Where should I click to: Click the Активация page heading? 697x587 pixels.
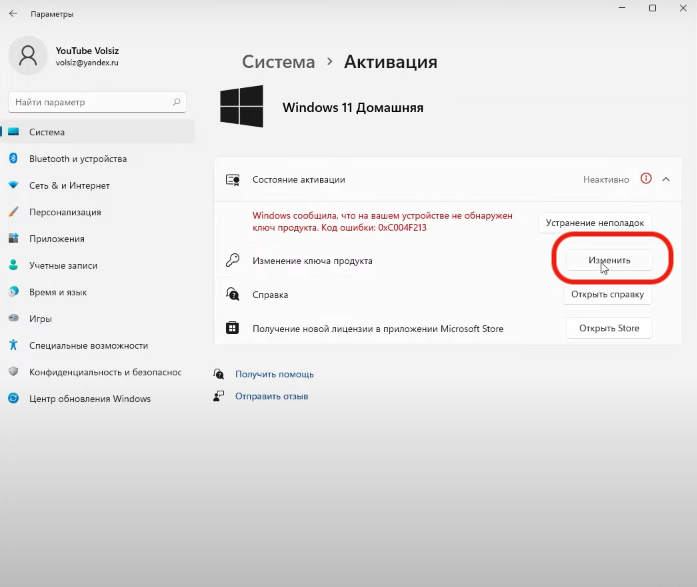tap(391, 62)
